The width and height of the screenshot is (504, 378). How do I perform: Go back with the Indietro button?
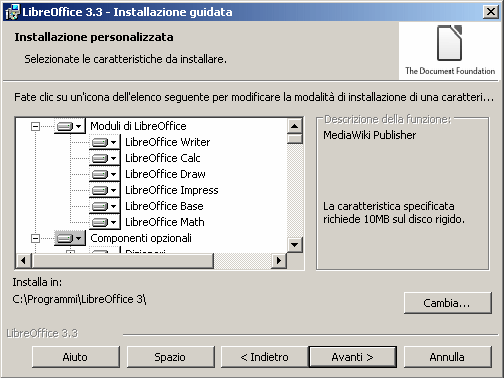click(265, 357)
